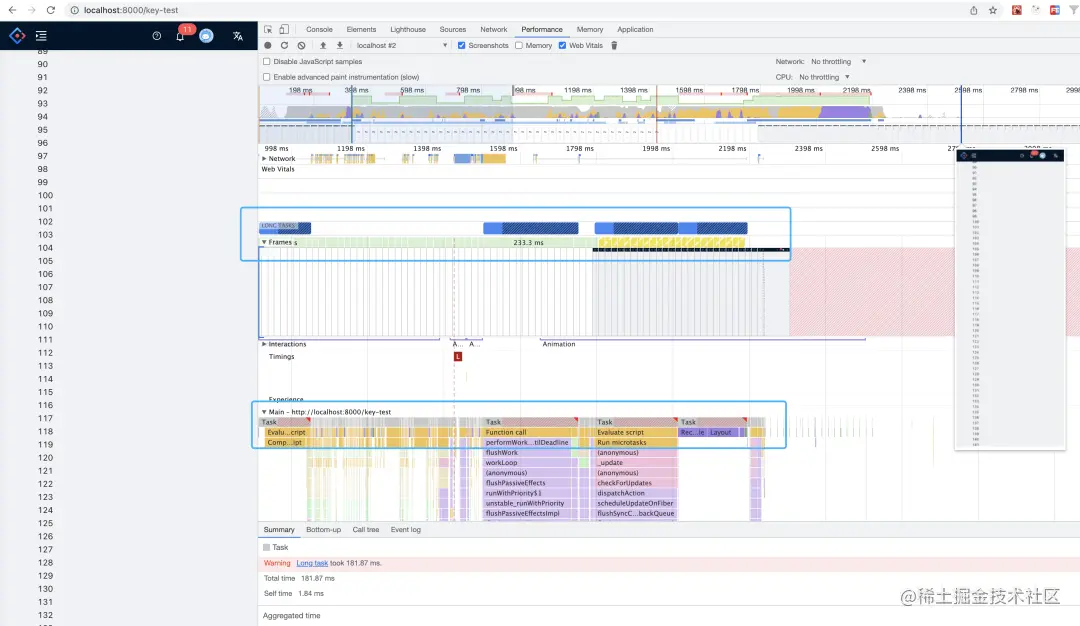This screenshot has width=1080, height=626.
Task: Toggle the device toolbar icon
Action: (x=284, y=30)
